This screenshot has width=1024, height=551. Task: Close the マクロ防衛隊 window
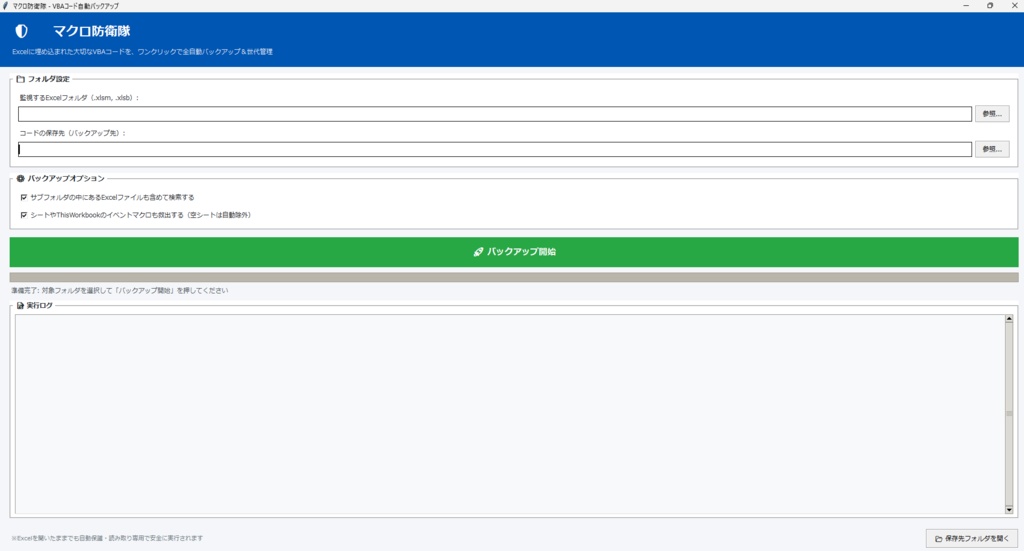(1014, 5)
